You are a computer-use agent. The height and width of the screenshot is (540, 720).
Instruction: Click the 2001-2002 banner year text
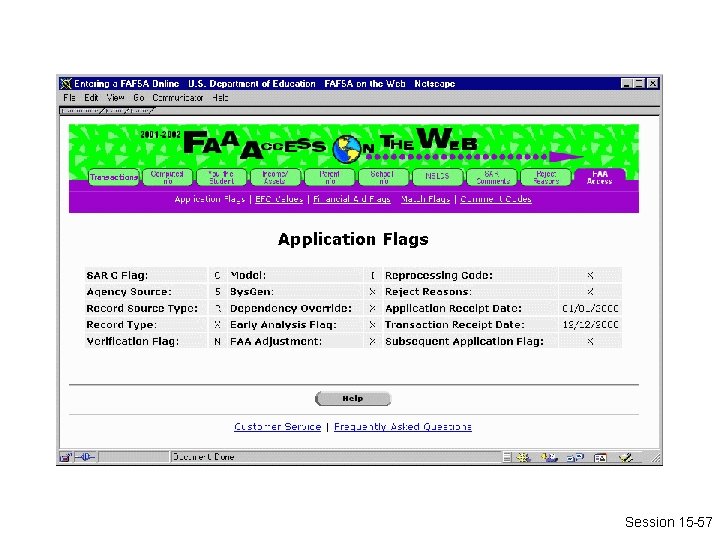(x=160, y=135)
